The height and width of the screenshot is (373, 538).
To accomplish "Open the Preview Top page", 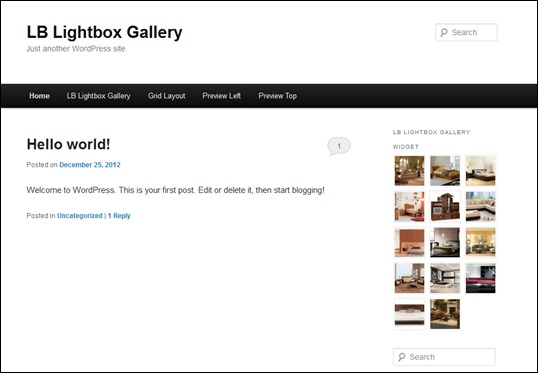I will [x=278, y=96].
